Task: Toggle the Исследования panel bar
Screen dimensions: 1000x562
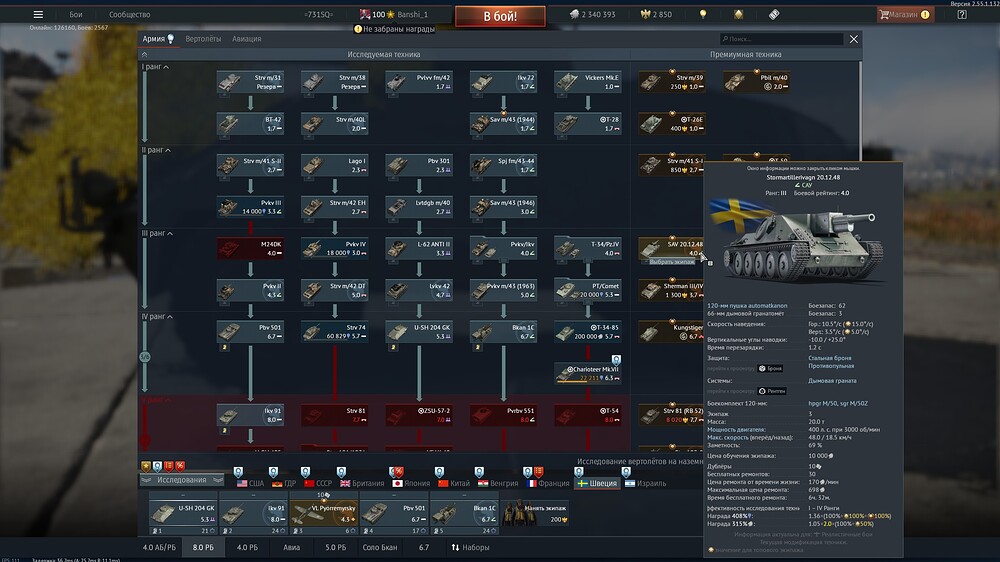Action: coord(182,480)
